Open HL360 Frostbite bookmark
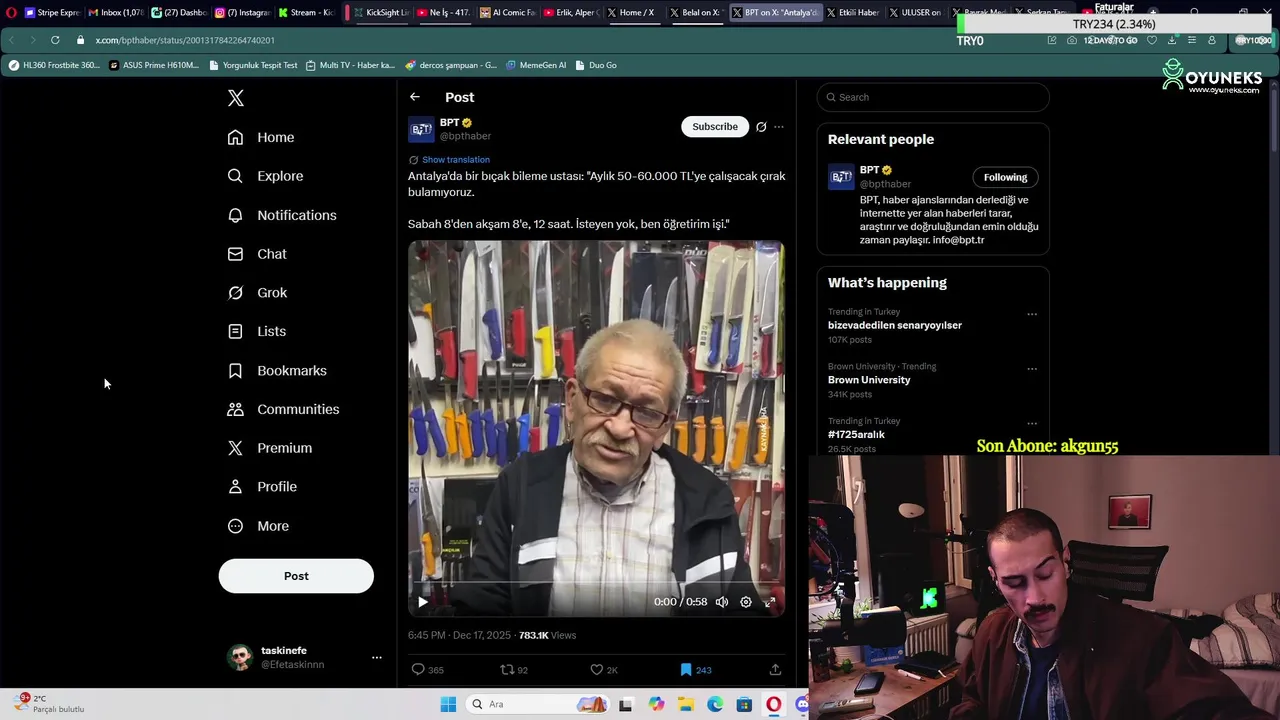 (x=54, y=65)
